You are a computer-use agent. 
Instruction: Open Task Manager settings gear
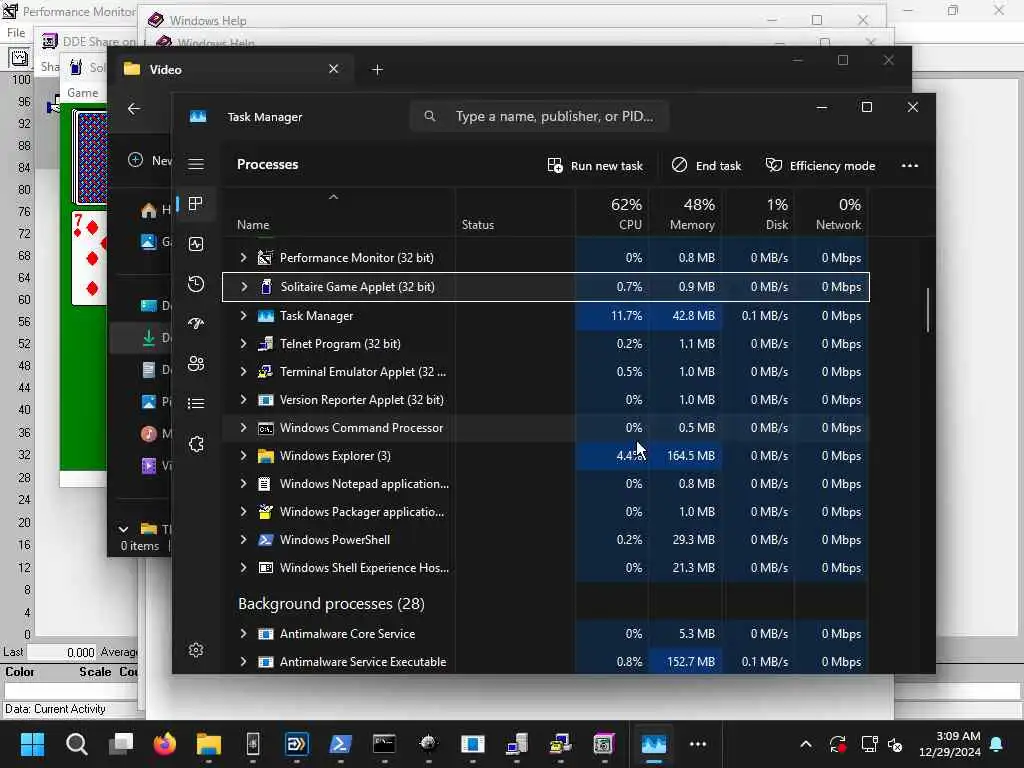point(196,650)
